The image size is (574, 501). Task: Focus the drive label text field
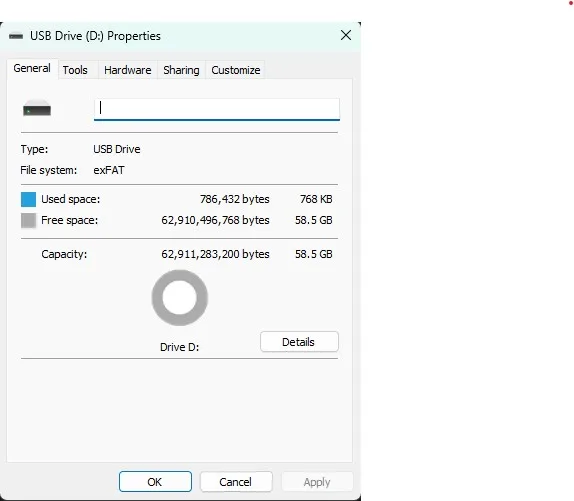[217, 109]
